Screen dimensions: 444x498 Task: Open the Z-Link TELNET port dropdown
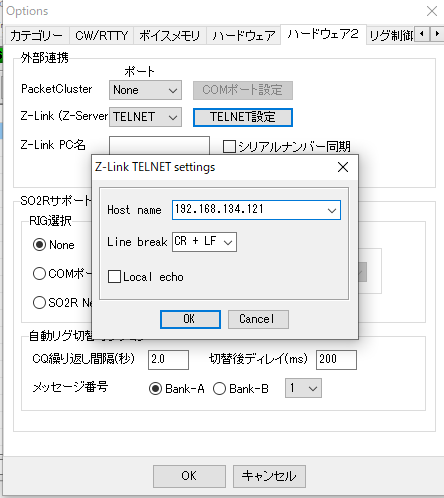pyautogui.click(x=145, y=117)
